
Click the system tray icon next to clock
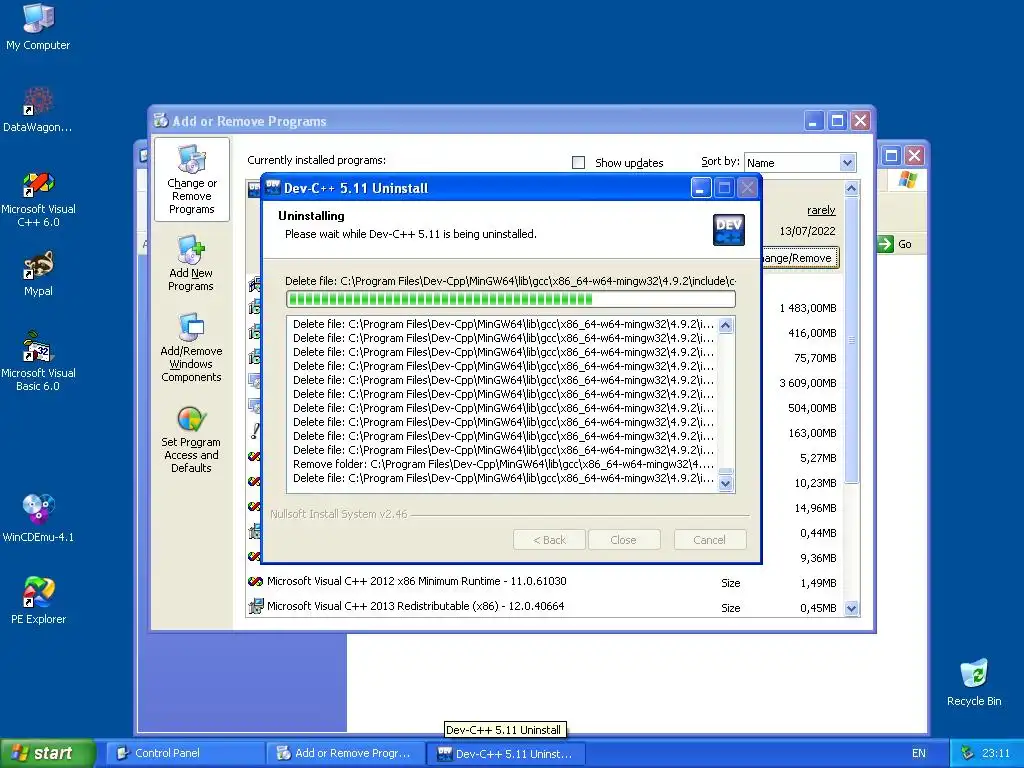coord(968,753)
